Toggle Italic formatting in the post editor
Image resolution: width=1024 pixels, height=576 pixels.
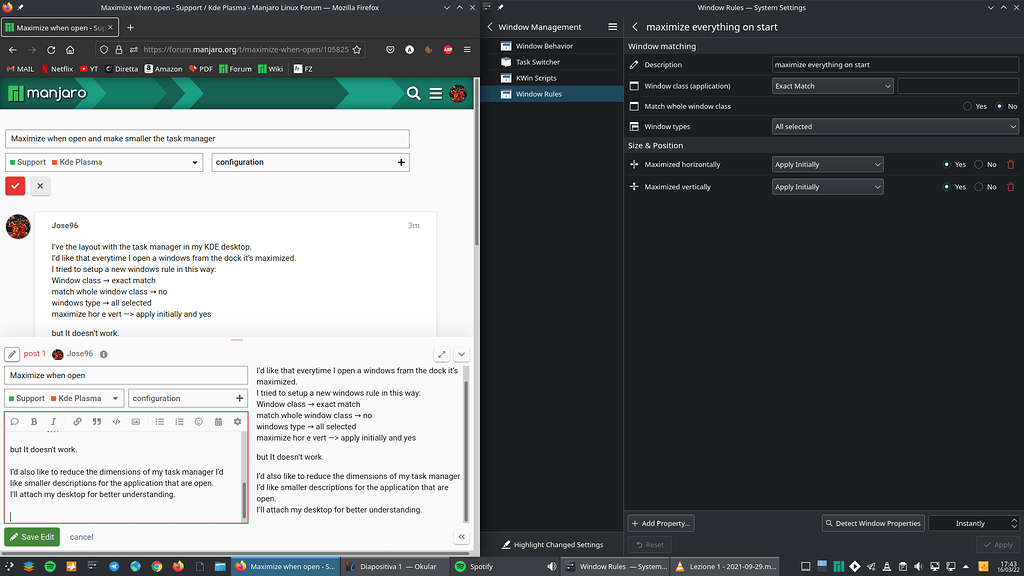[x=54, y=421]
